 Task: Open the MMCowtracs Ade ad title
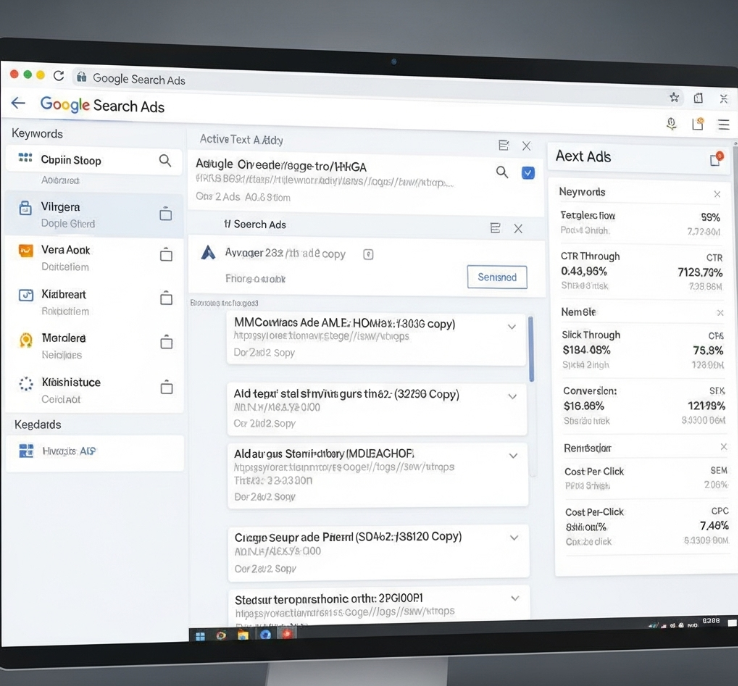345,323
